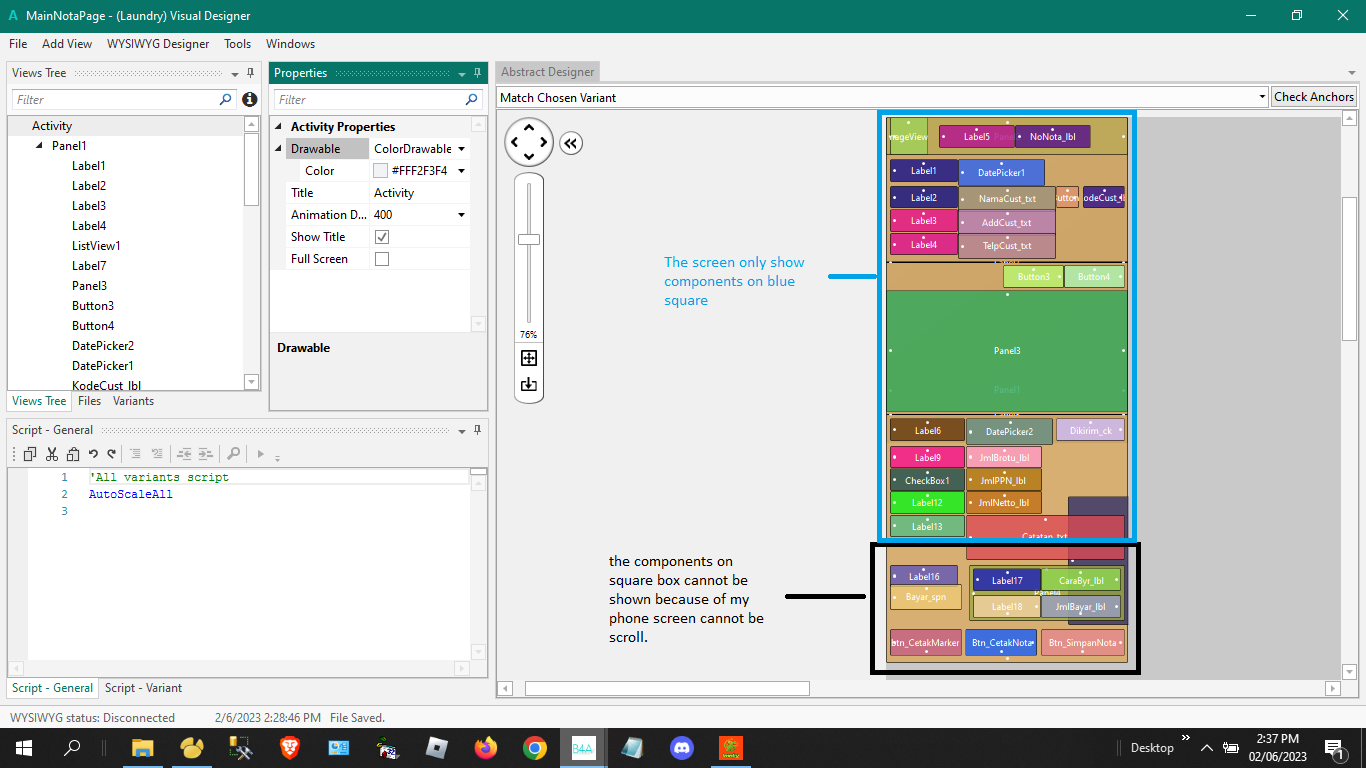Click the comment lines icon in script toolbar
The image size is (1366, 768).
137,454
